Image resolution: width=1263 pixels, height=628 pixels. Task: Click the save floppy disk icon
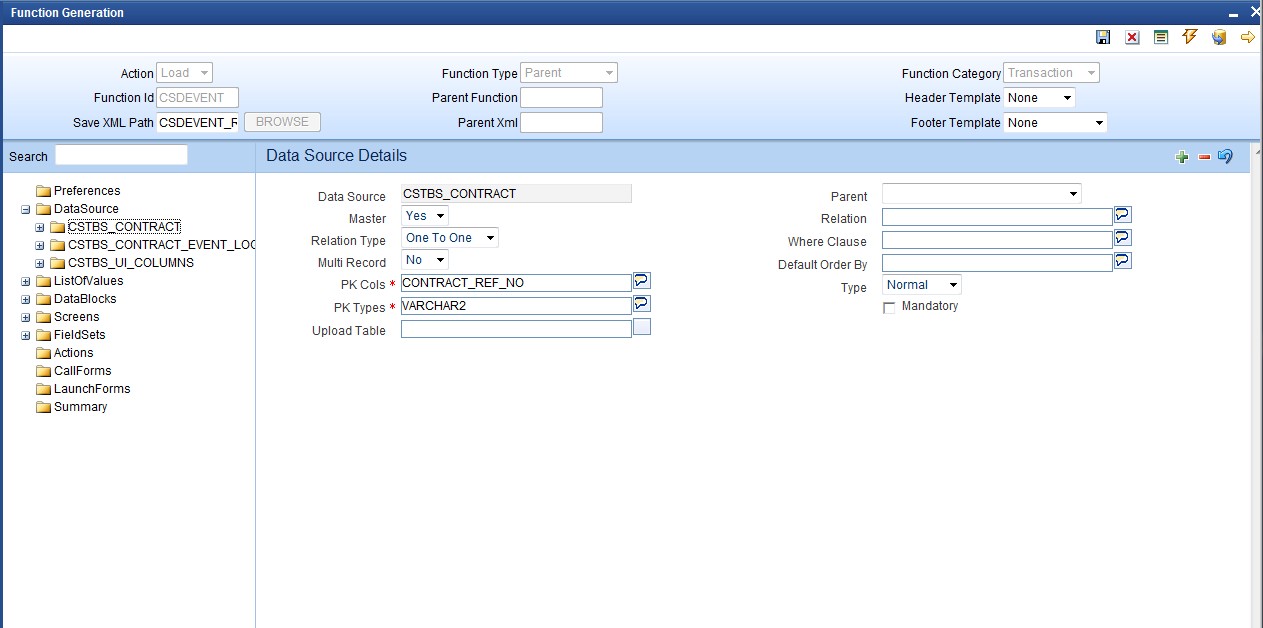pyautogui.click(x=1103, y=37)
